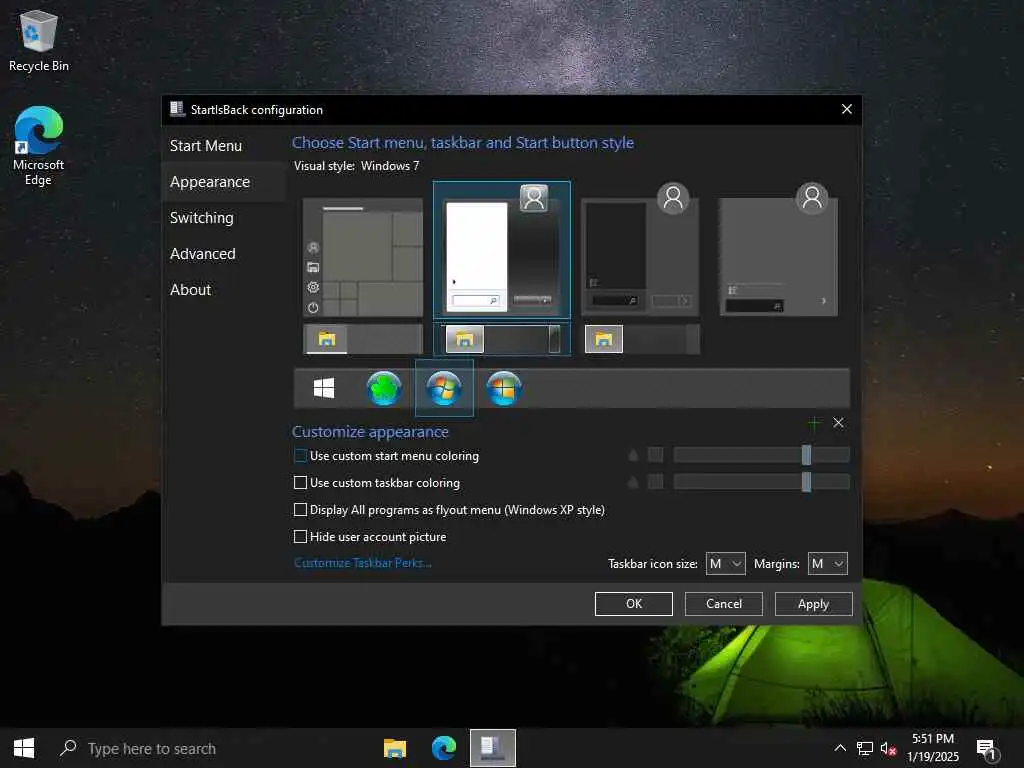Open Recycle Bin on the desktop
The height and width of the screenshot is (768, 1024).
click(x=39, y=40)
